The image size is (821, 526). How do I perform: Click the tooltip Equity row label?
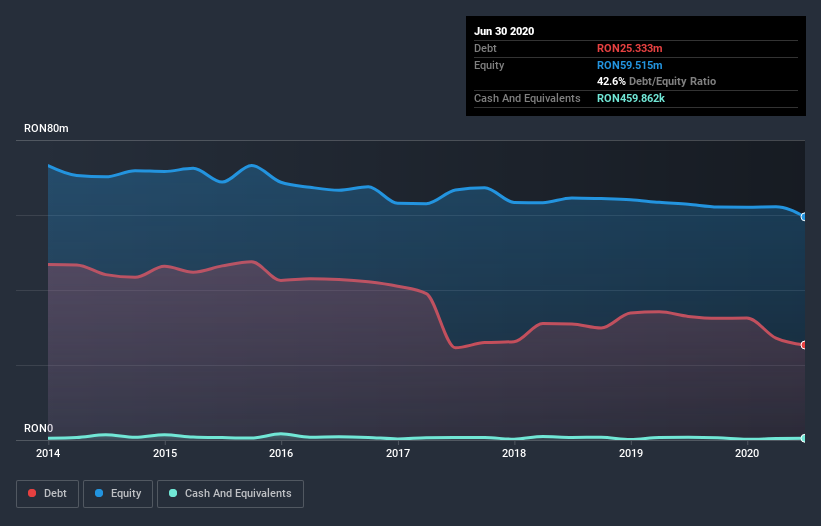[489, 65]
